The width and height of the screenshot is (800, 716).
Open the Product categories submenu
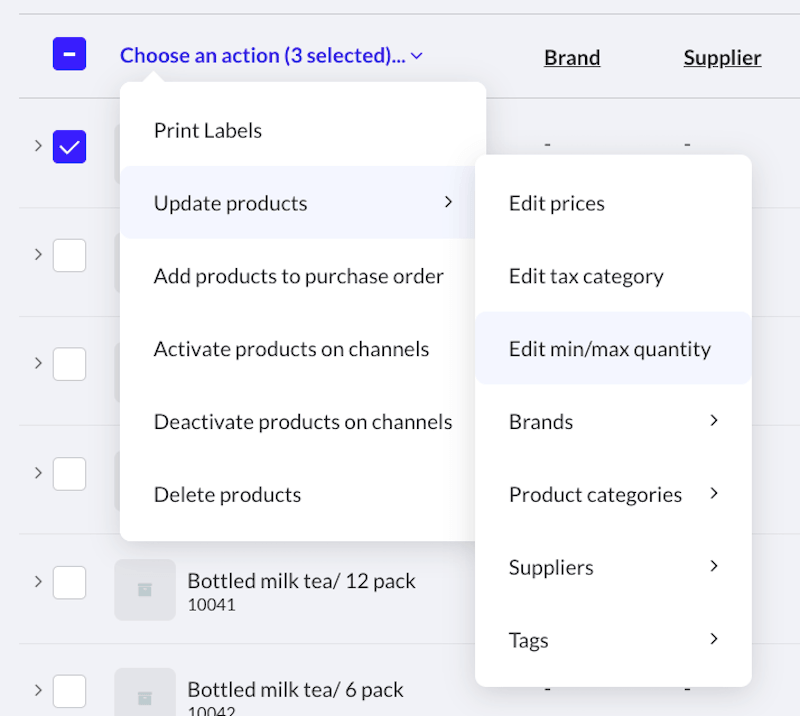point(613,495)
